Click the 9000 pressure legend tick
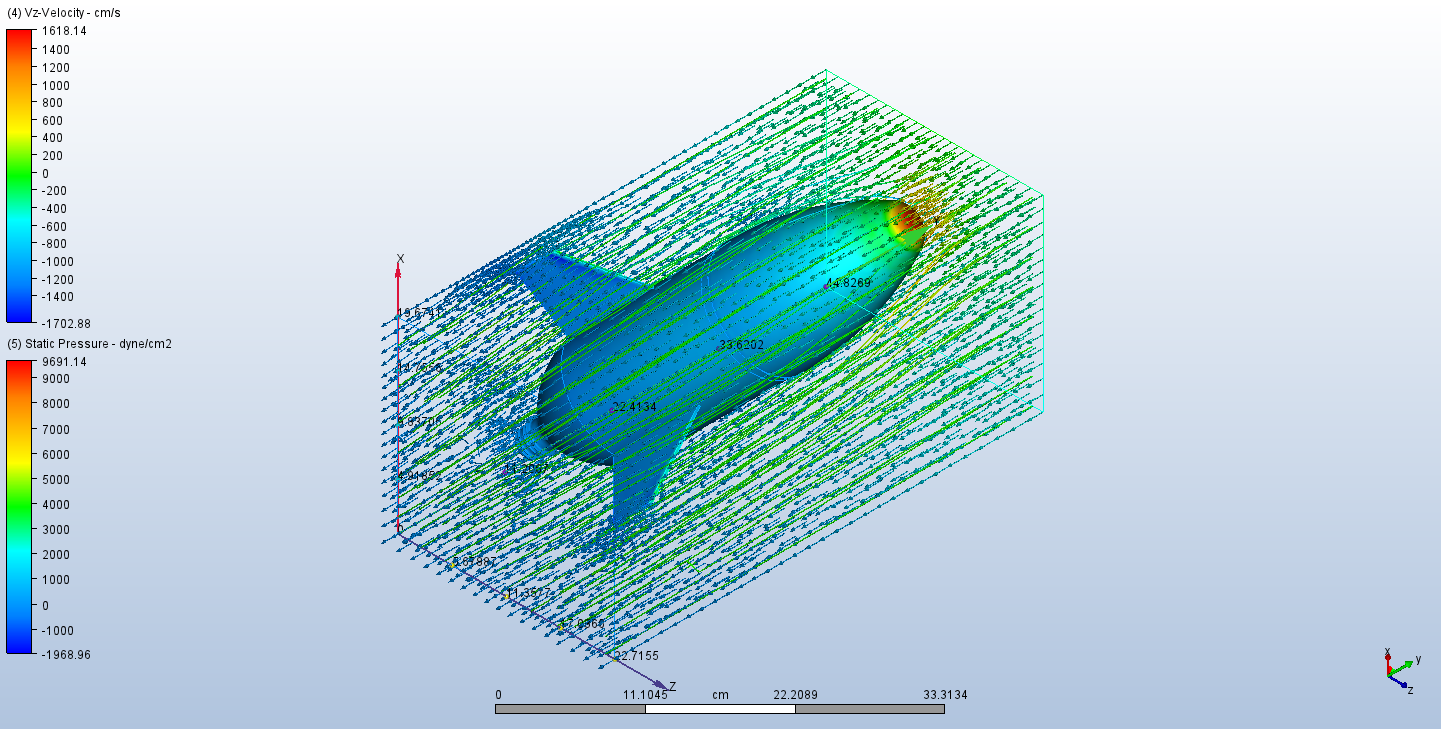 point(55,379)
